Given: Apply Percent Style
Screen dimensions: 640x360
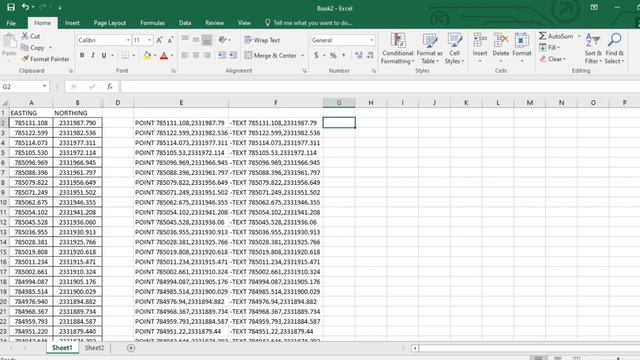Looking at the screenshot, I should click(x=333, y=55).
